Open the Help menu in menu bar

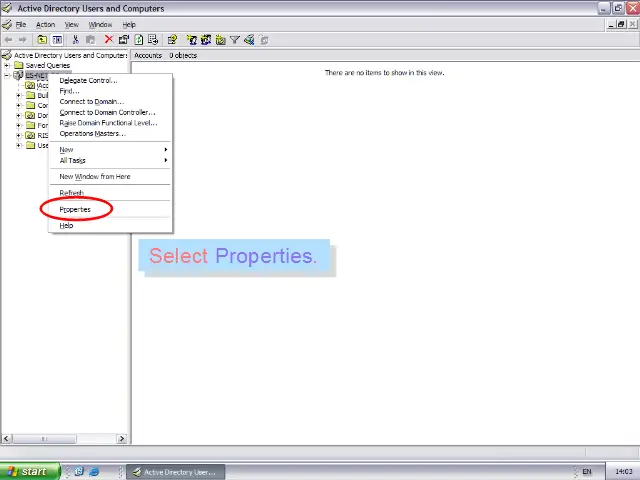129,24
